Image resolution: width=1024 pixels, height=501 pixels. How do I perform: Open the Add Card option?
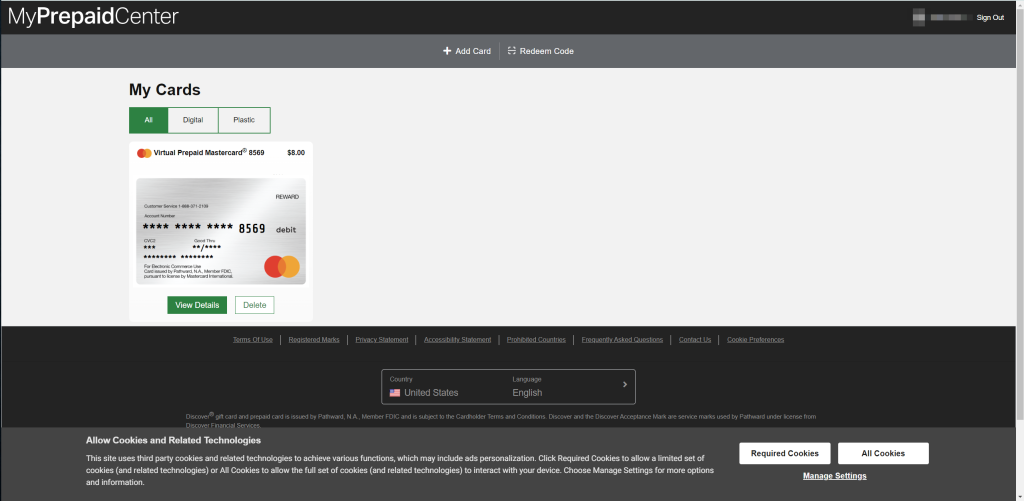[467, 51]
